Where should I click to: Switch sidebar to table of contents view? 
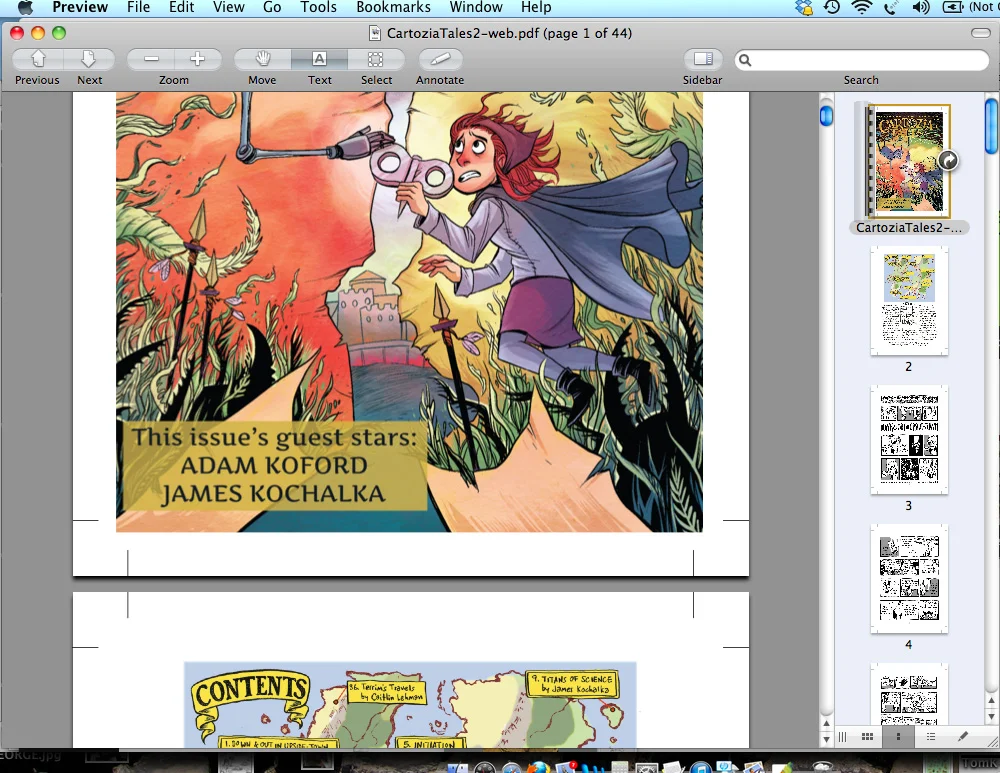(930, 737)
